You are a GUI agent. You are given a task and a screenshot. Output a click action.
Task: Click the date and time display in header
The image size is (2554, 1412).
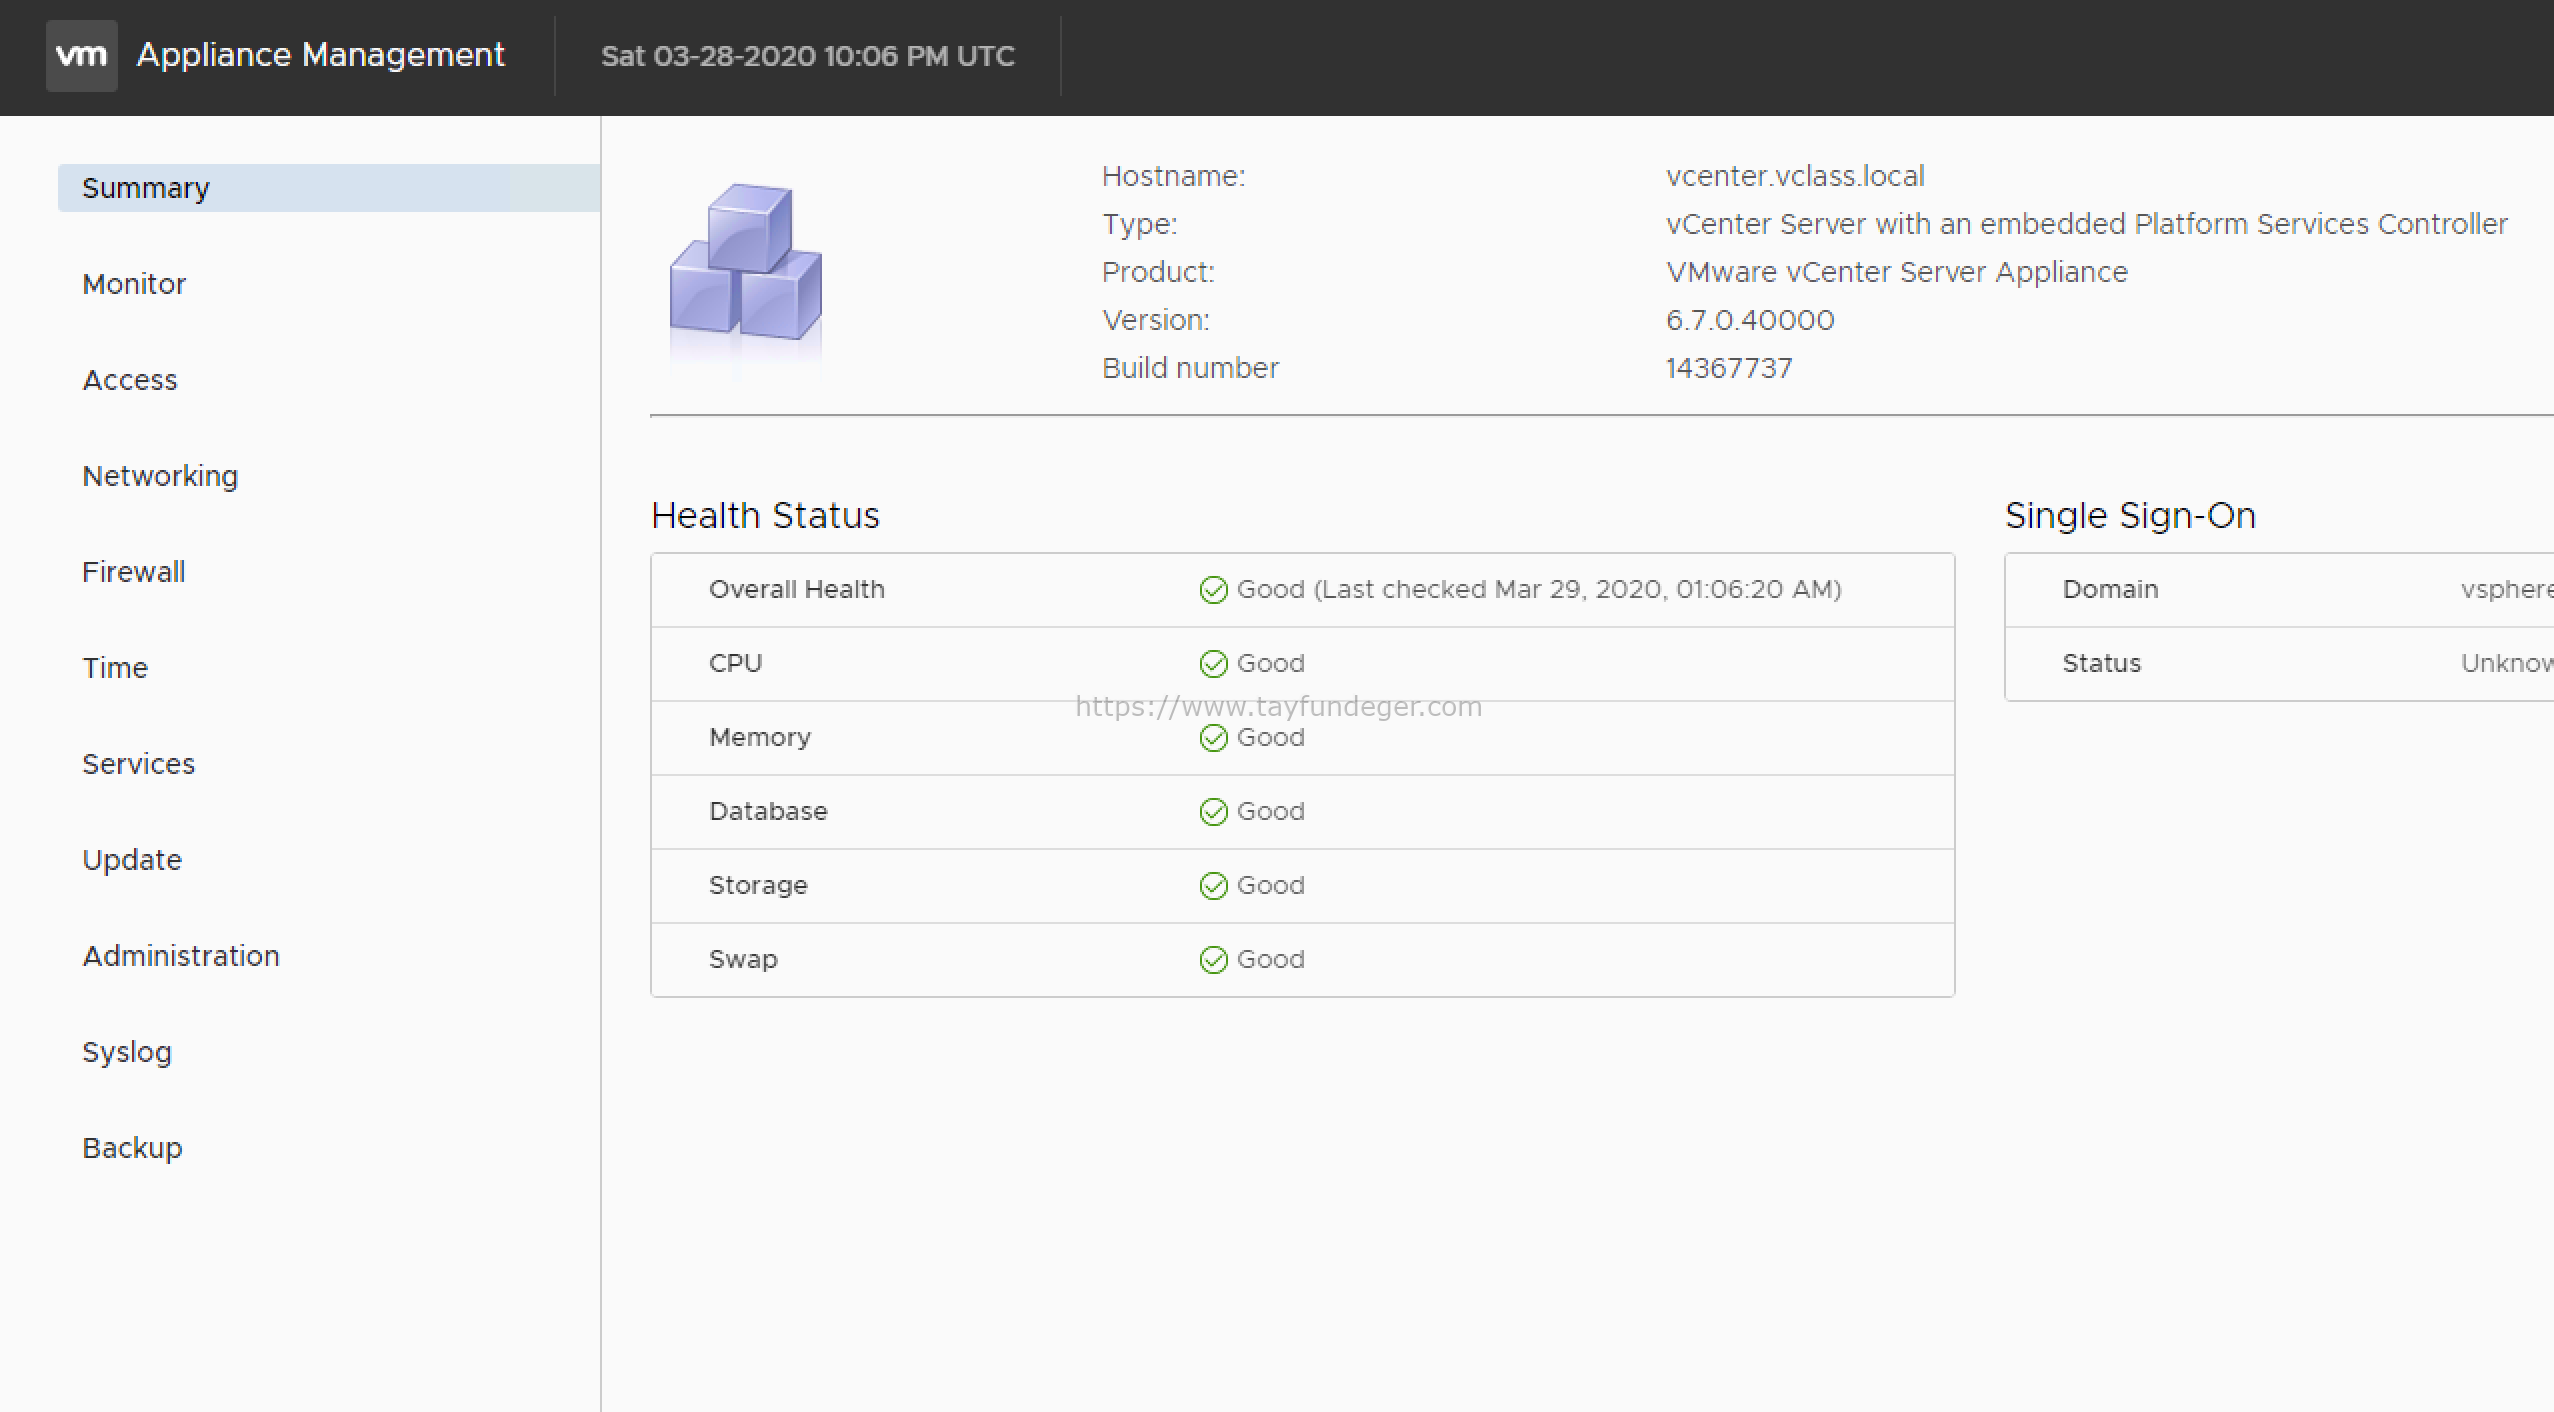click(x=808, y=56)
